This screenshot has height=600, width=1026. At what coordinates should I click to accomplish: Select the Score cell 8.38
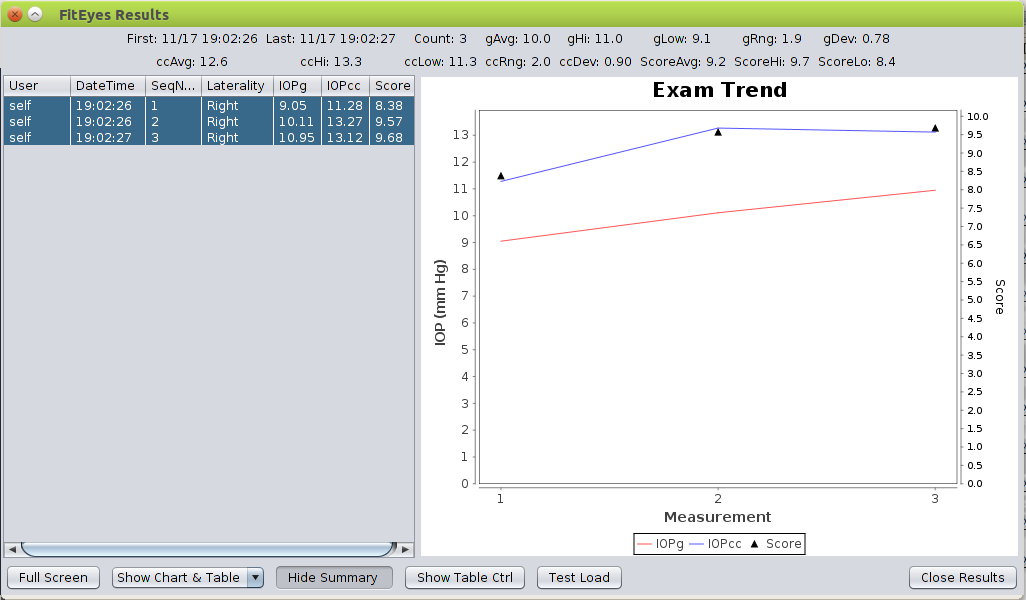[392, 105]
